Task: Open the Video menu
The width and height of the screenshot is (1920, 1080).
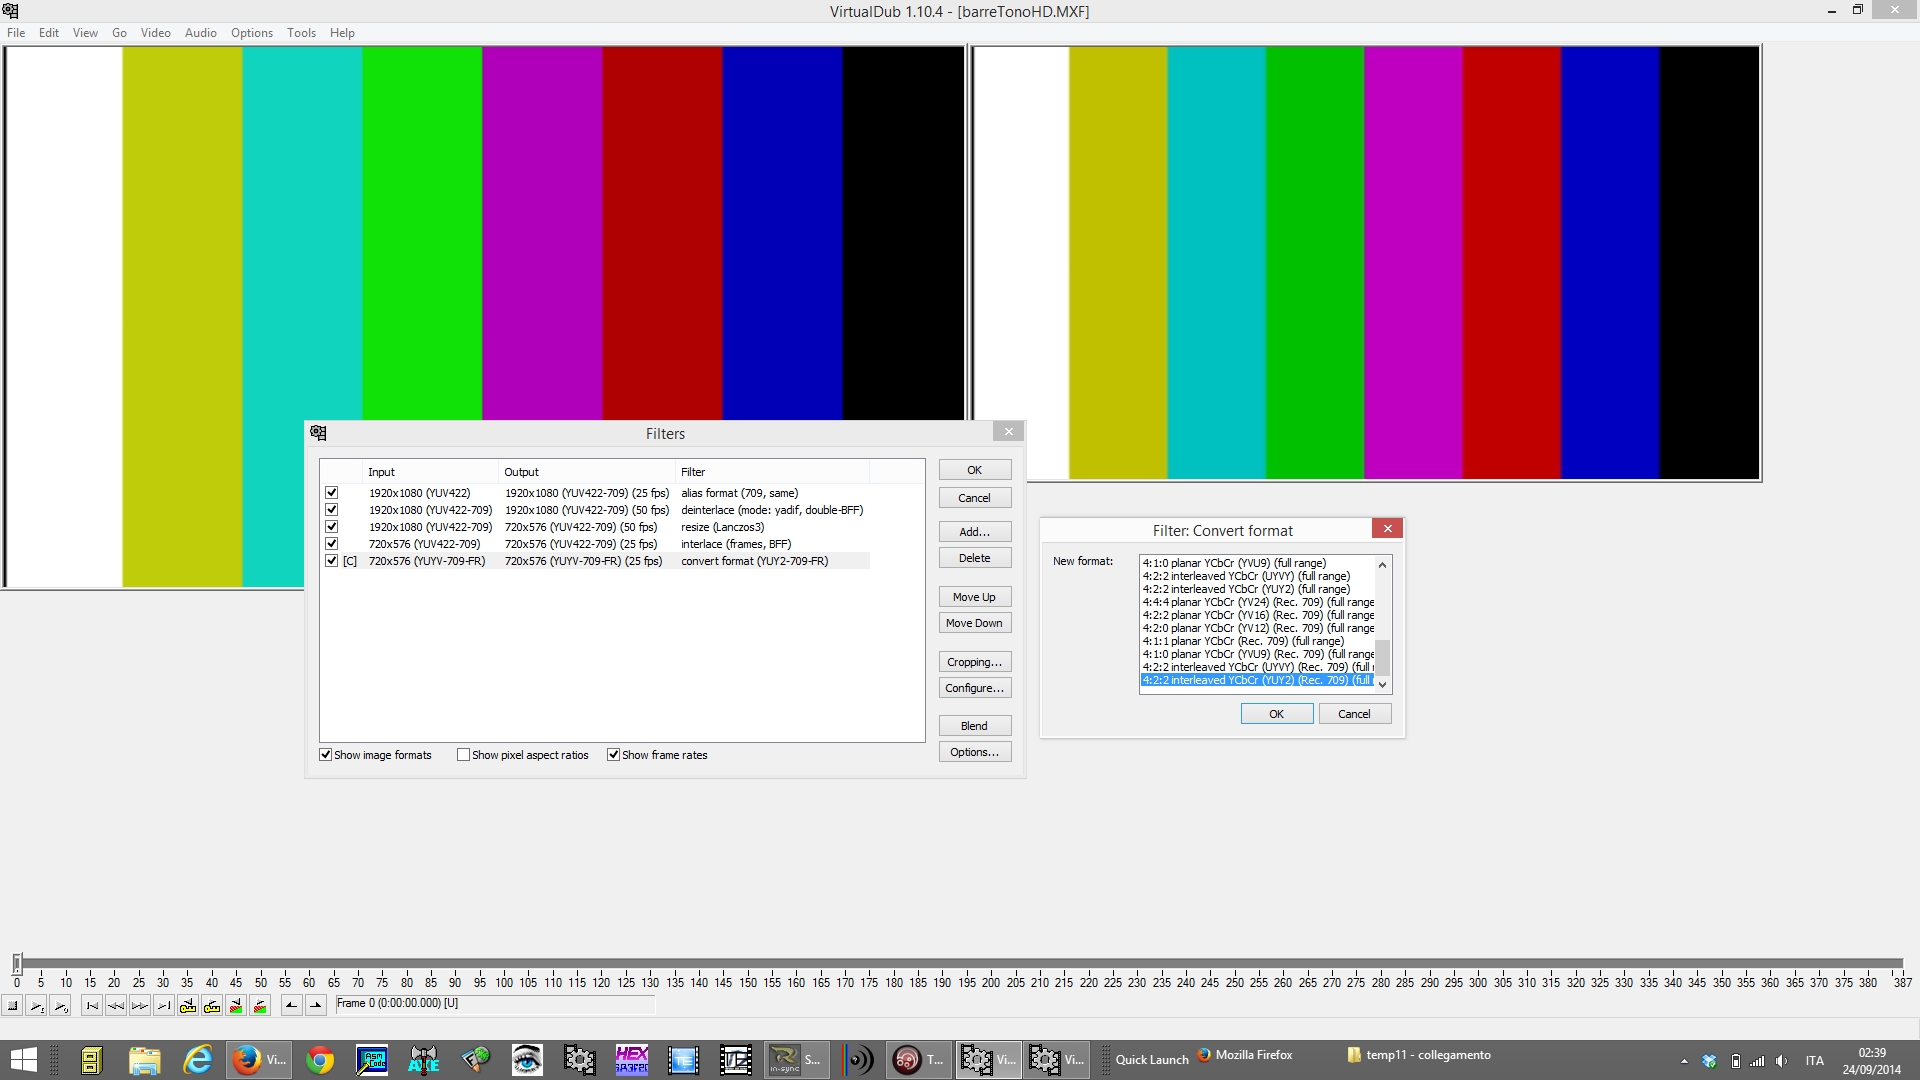Action: pyautogui.click(x=155, y=33)
